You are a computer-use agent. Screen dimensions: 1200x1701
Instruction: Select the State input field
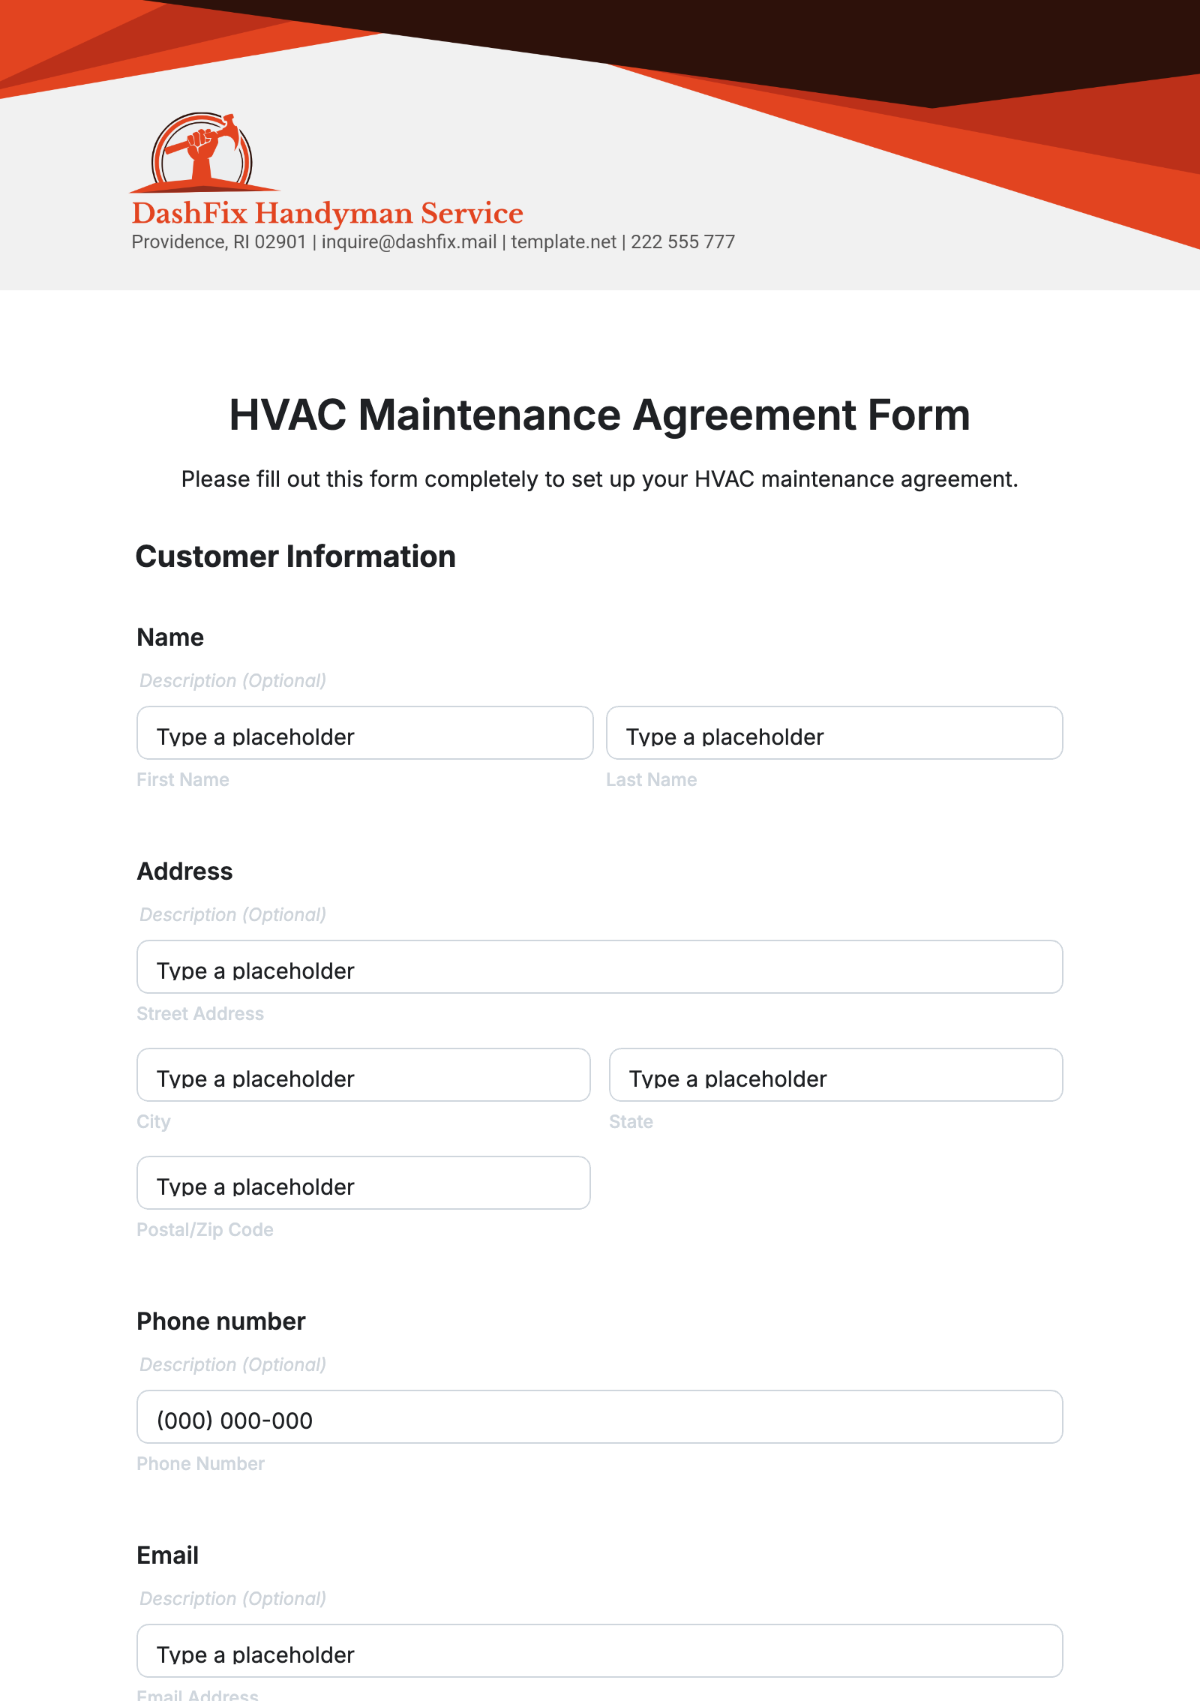[836, 1075]
